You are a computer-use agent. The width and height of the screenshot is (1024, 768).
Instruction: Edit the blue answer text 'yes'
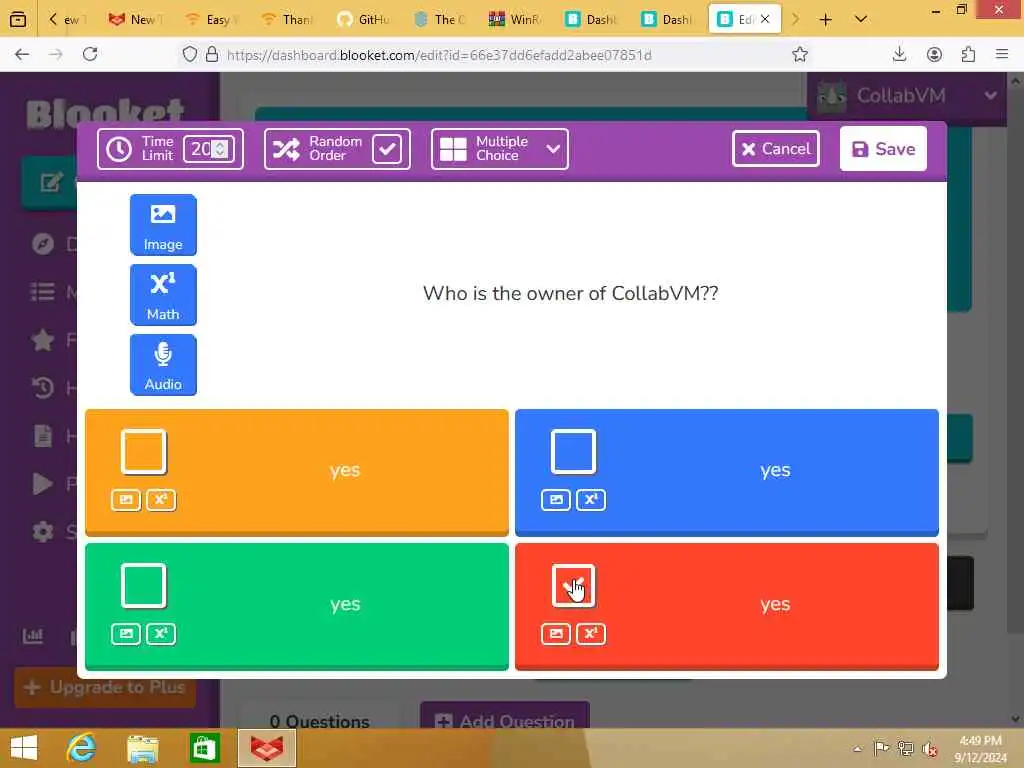(775, 470)
